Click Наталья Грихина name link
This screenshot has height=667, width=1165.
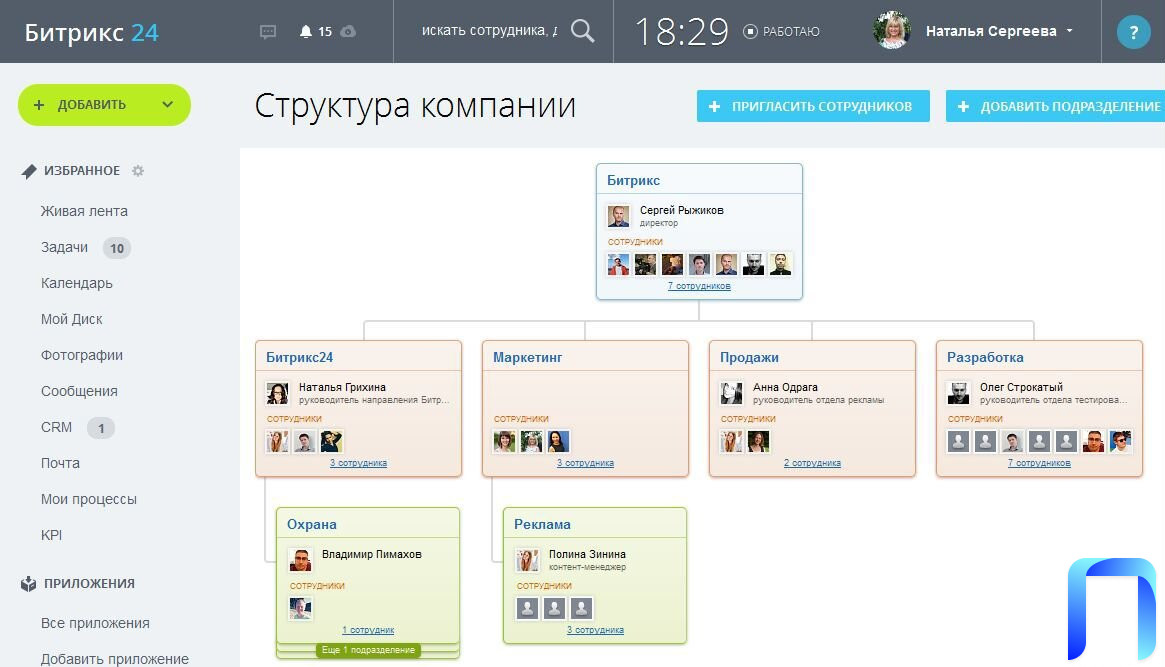pyautogui.click(x=342, y=387)
